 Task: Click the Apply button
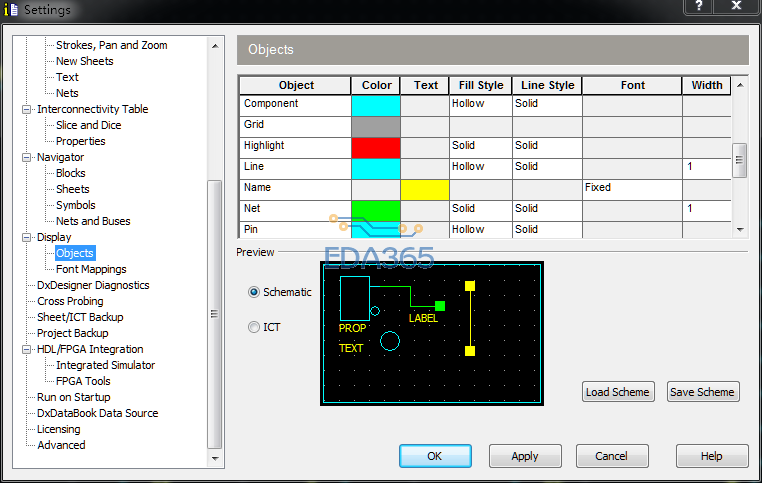(x=525, y=456)
